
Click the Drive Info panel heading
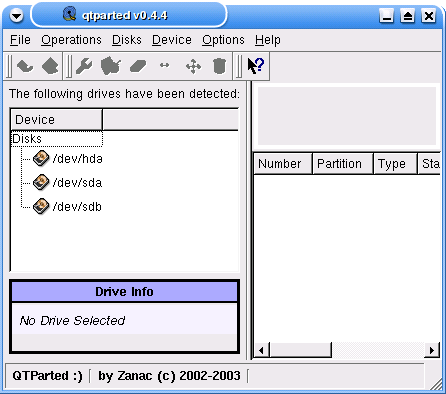pos(124,292)
